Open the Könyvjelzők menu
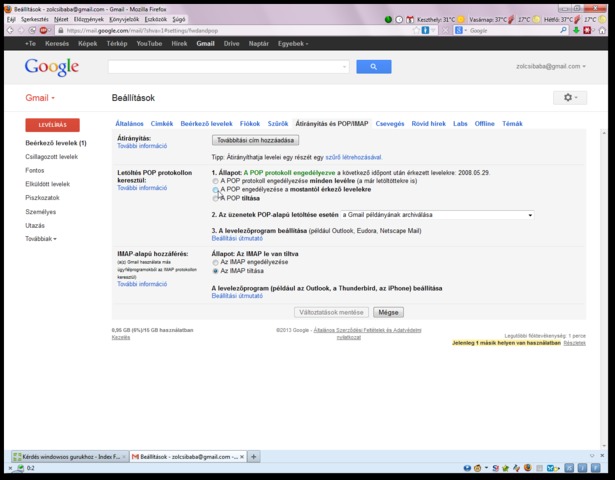Image resolution: width=615 pixels, height=480 pixels. 124,19
